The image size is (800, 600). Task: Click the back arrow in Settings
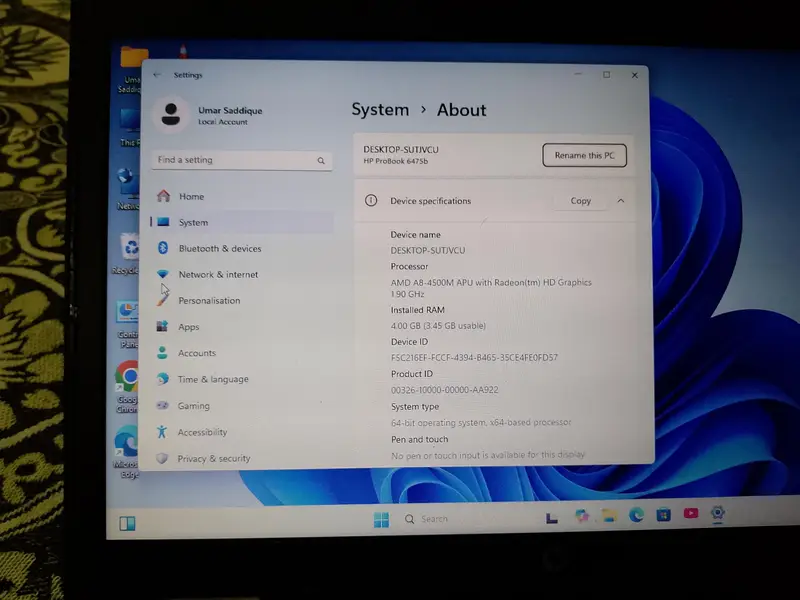pyautogui.click(x=157, y=75)
